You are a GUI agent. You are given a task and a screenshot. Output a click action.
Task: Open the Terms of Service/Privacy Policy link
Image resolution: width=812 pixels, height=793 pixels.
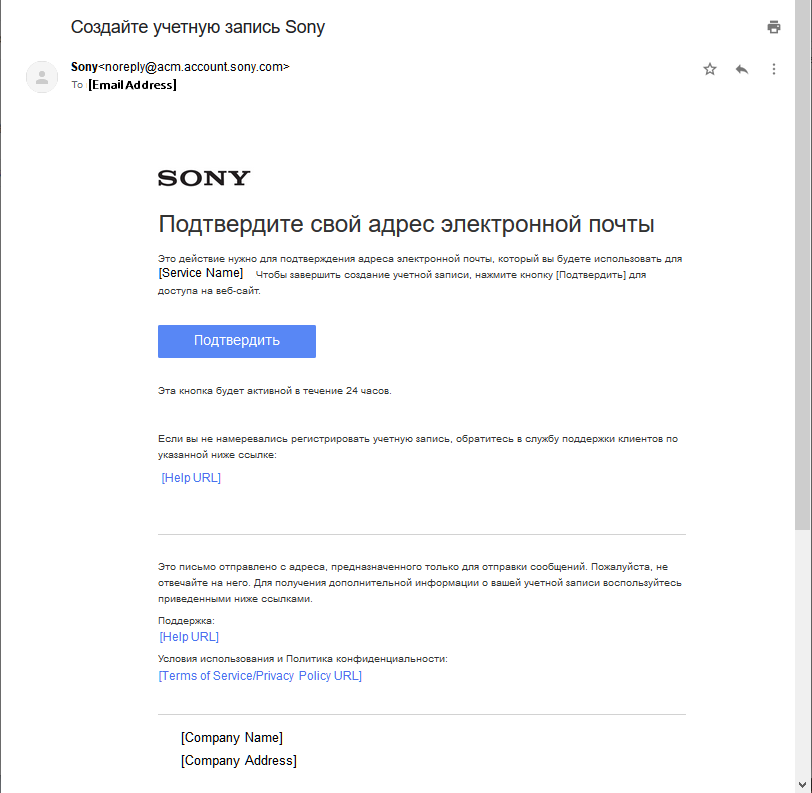click(260, 675)
